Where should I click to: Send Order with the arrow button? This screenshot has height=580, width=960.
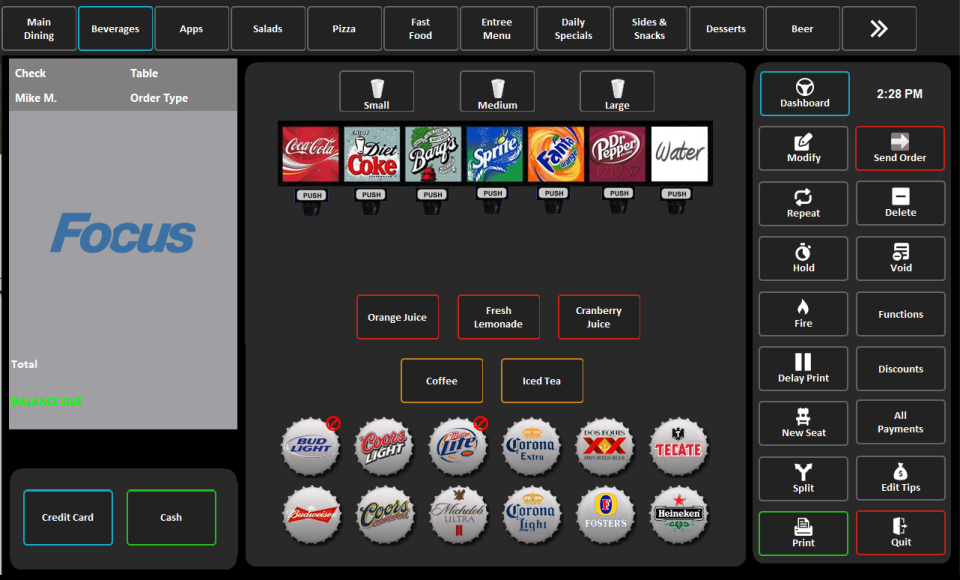900,148
